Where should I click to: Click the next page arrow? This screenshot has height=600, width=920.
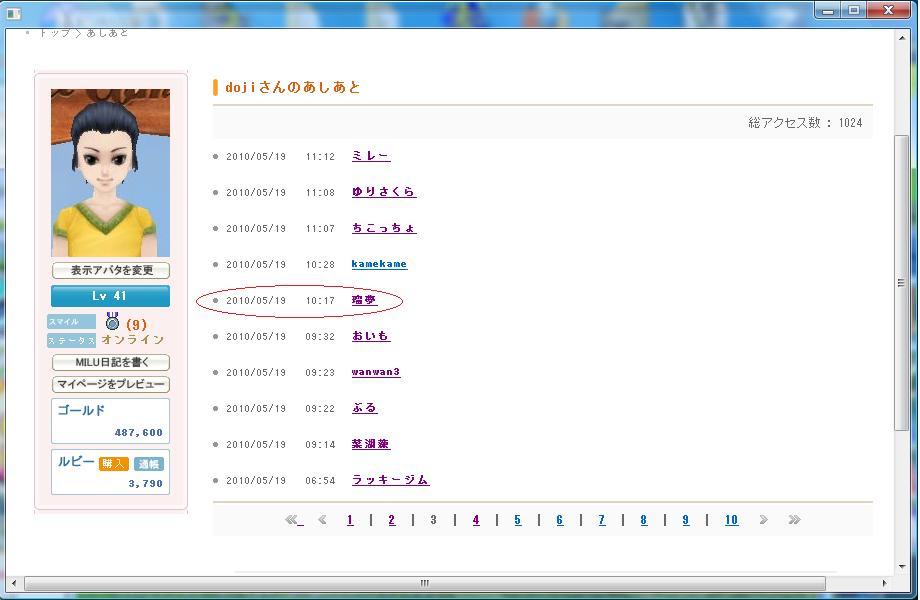coord(763,520)
